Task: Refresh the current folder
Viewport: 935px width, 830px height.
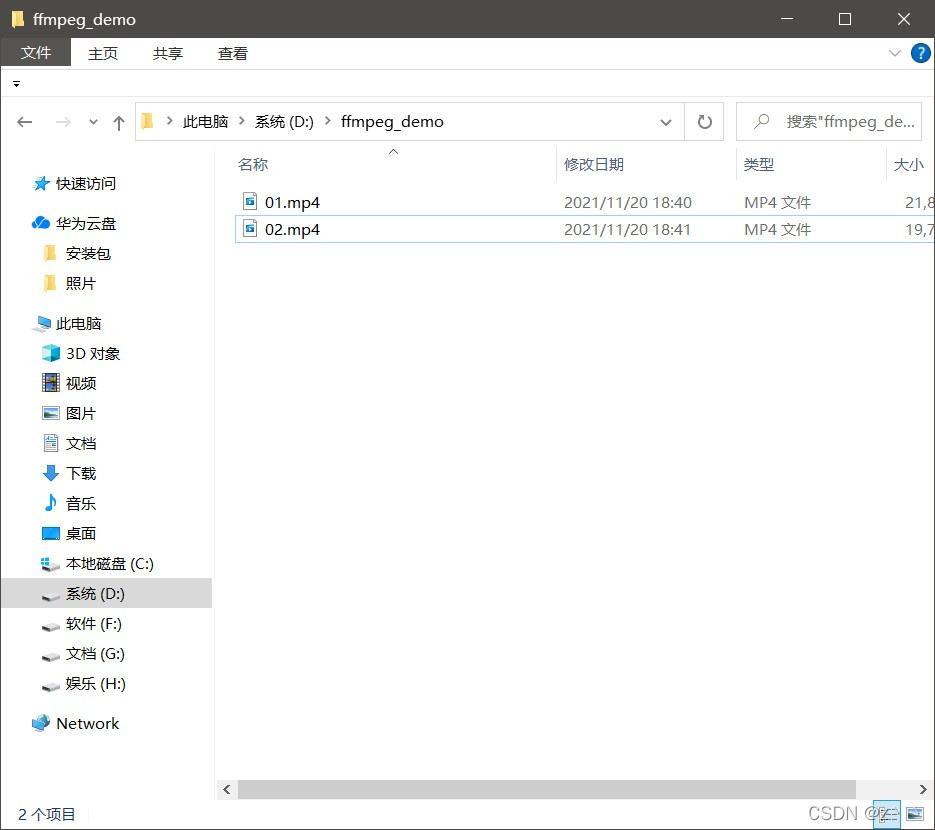Action: click(x=704, y=122)
